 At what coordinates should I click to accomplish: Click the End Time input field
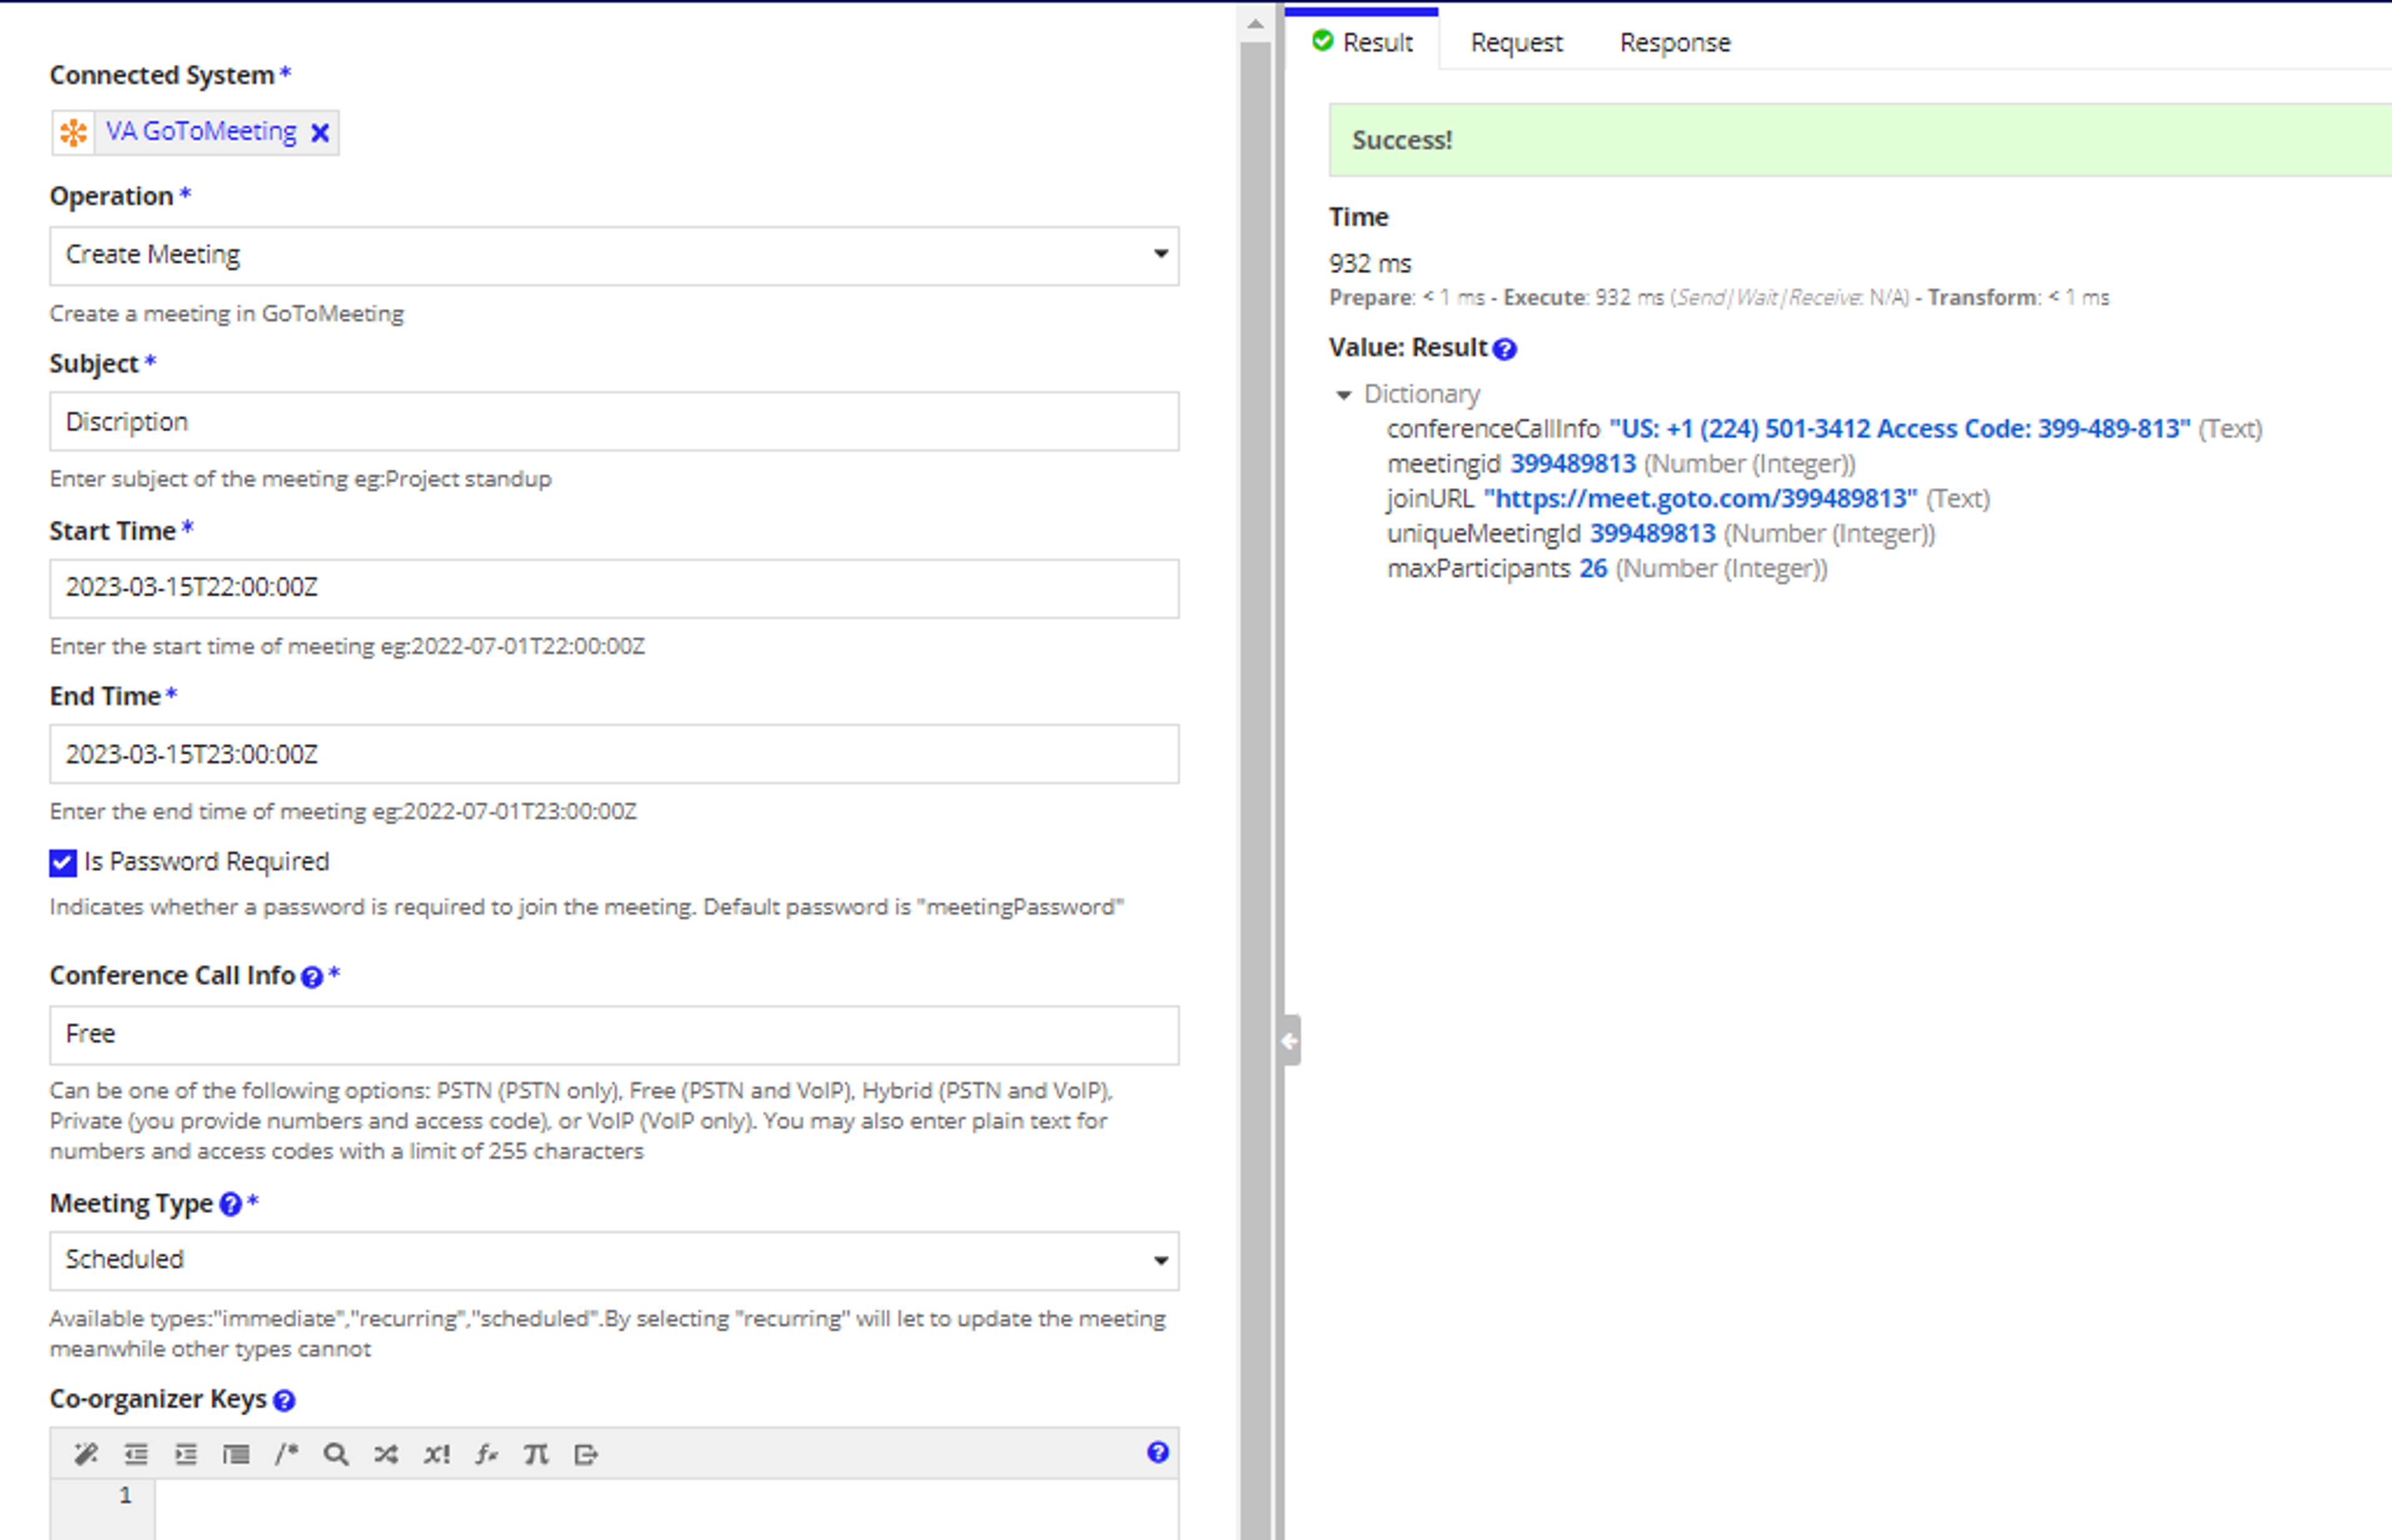[614, 754]
